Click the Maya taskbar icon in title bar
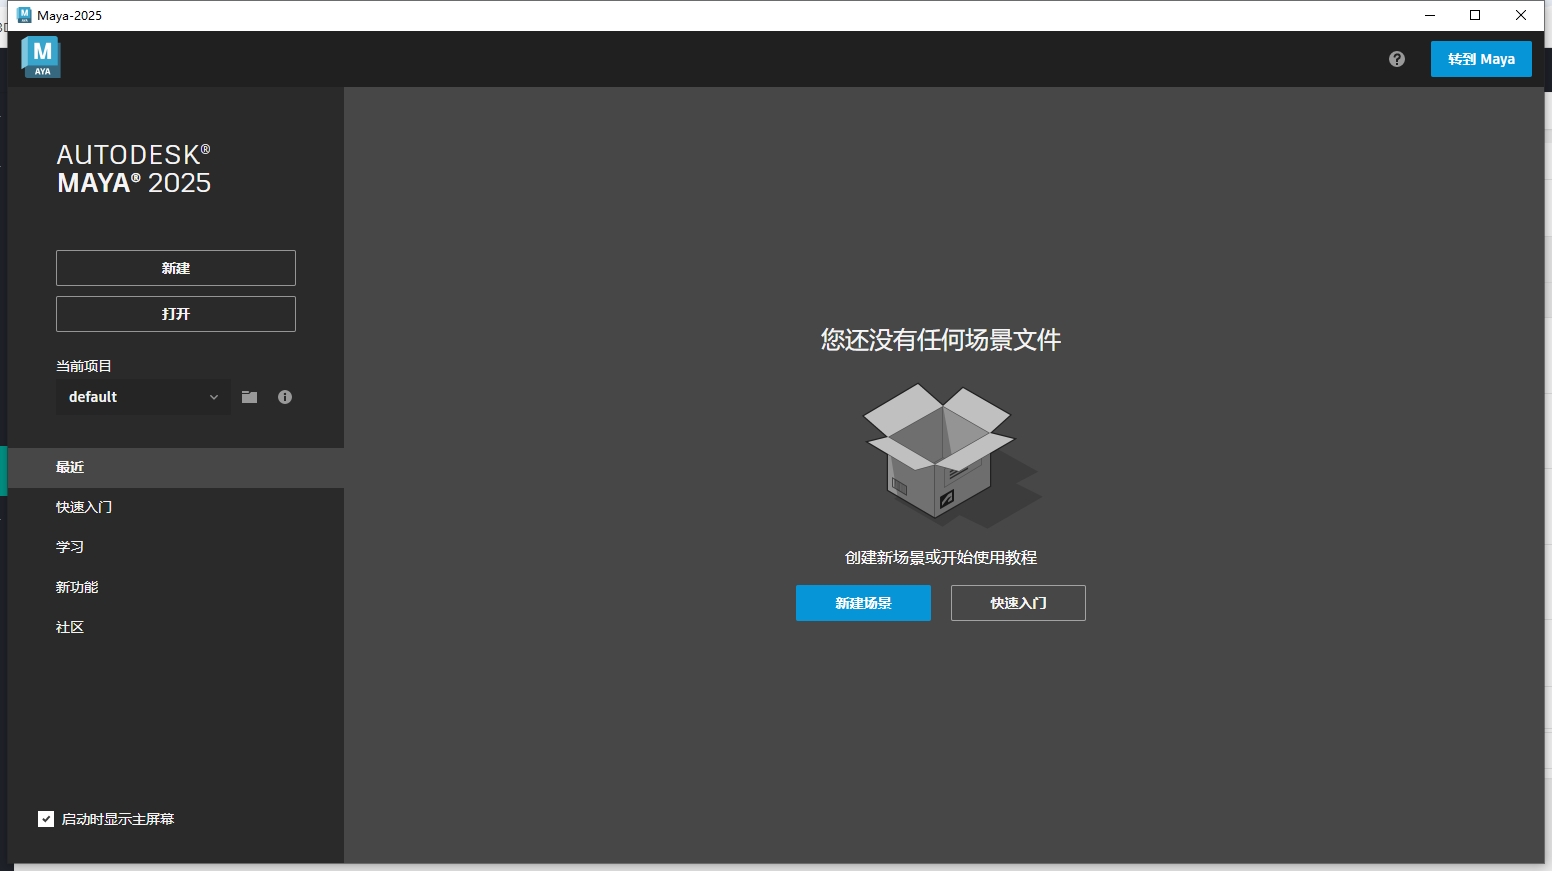The width and height of the screenshot is (1552, 871). [22, 15]
